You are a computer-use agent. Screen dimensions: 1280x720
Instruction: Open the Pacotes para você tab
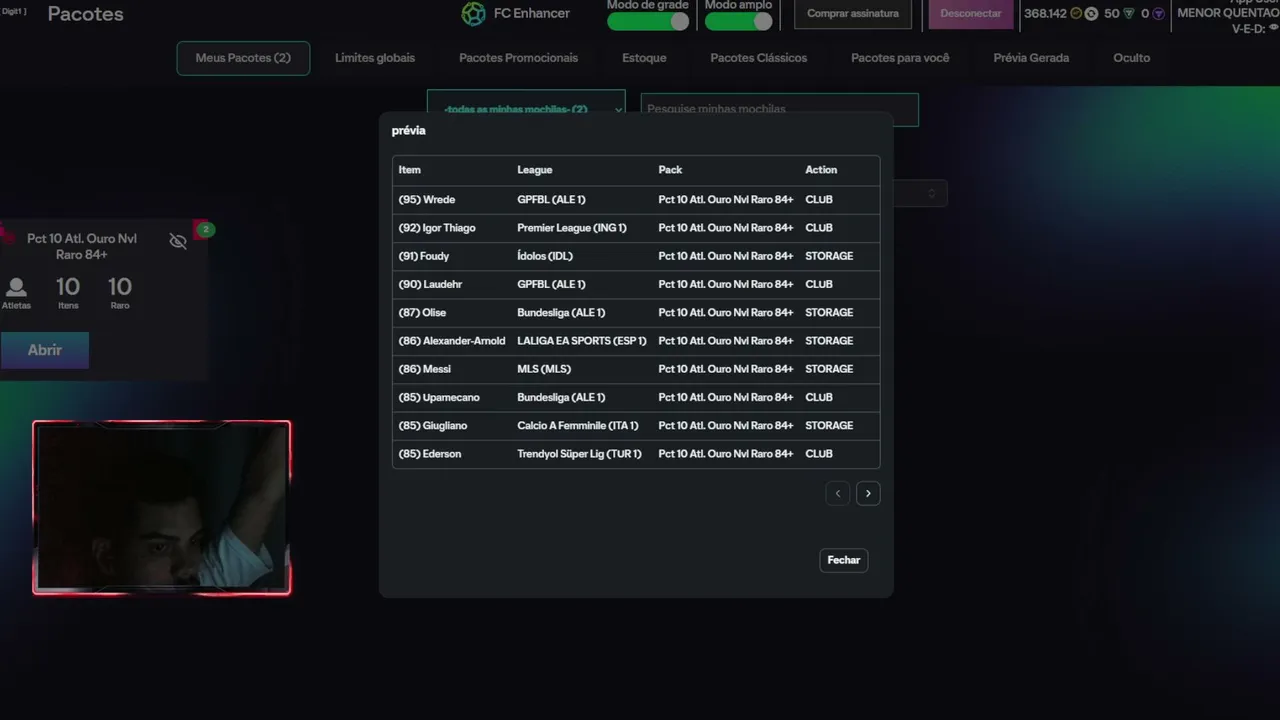(x=900, y=58)
